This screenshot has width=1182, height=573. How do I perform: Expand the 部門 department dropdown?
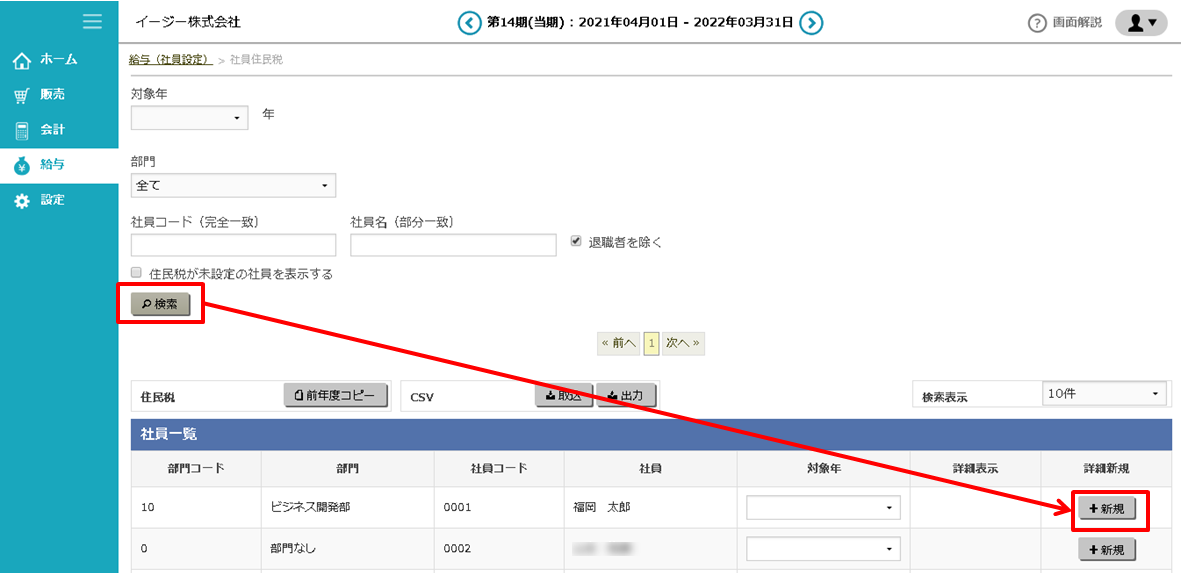pyautogui.click(x=233, y=185)
